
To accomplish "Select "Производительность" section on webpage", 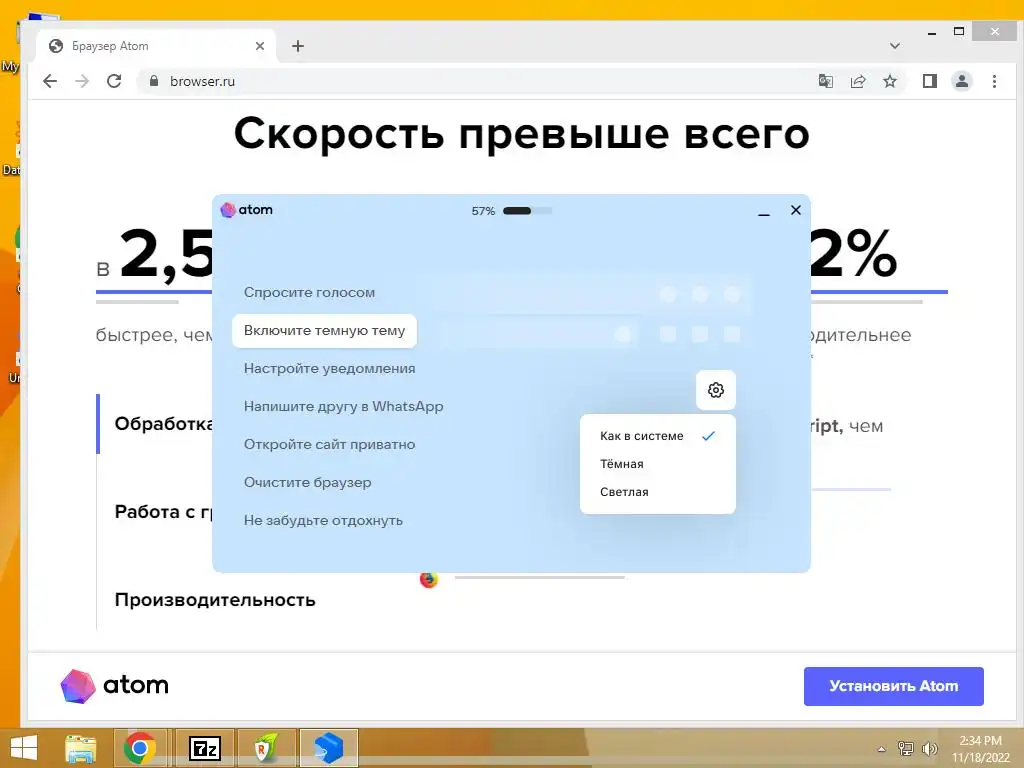I will [215, 600].
